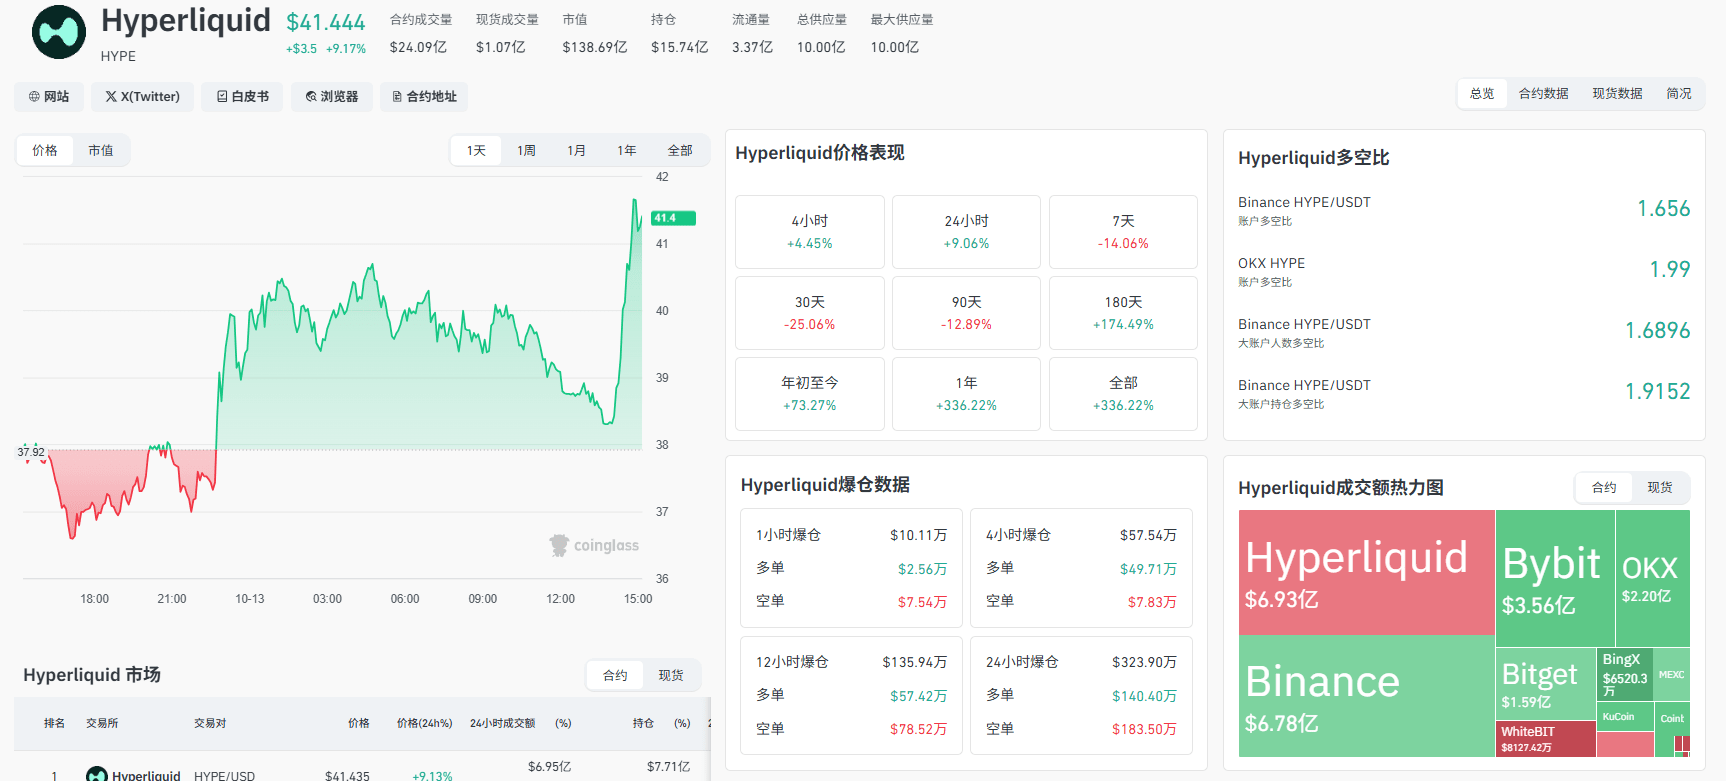Set chart range to 1天

click(x=476, y=151)
